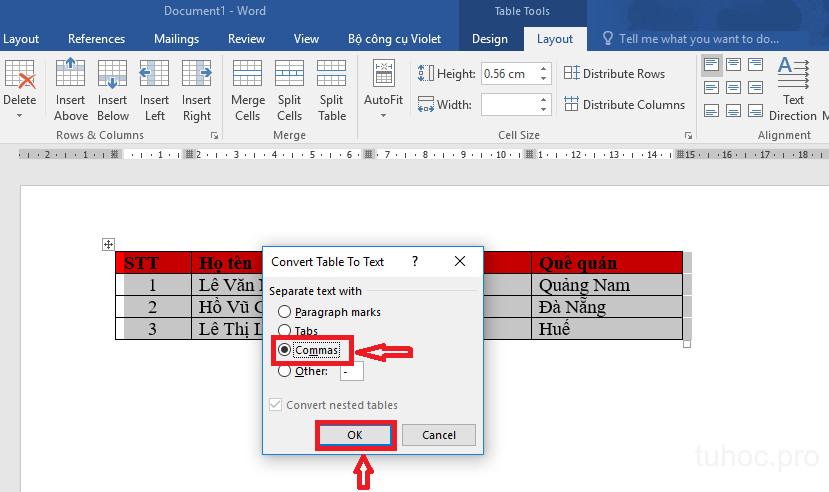The width and height of the screenshot is (829, 492).
Task: Click Split Cells
Action: click(x=290, y=90)
